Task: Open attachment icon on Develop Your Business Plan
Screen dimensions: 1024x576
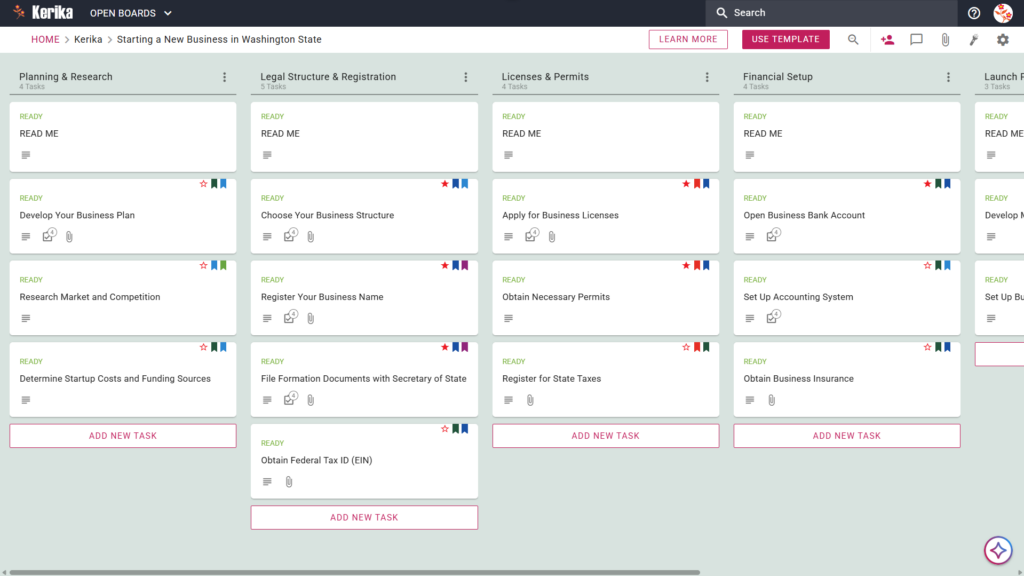Action: pyautogui.click(x=69, y=237)
